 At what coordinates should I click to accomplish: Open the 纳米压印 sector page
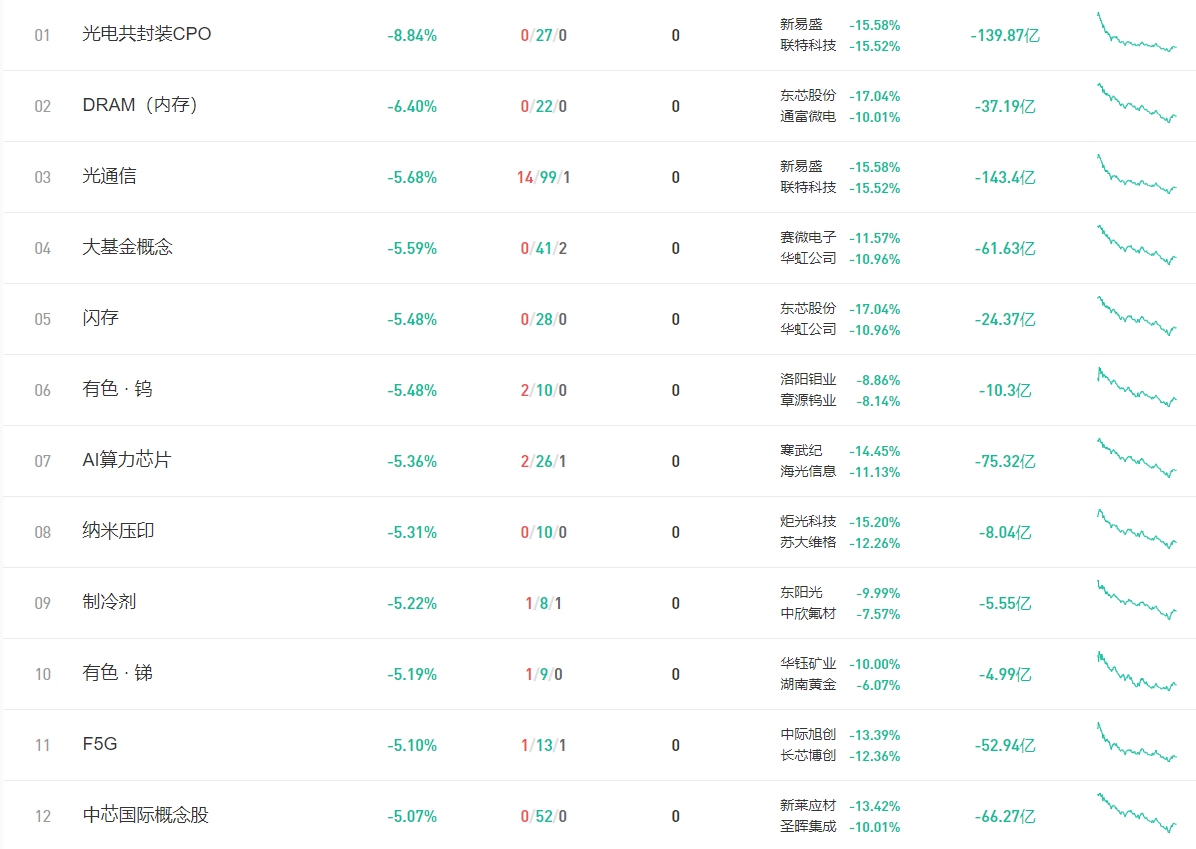coord(118,531)
